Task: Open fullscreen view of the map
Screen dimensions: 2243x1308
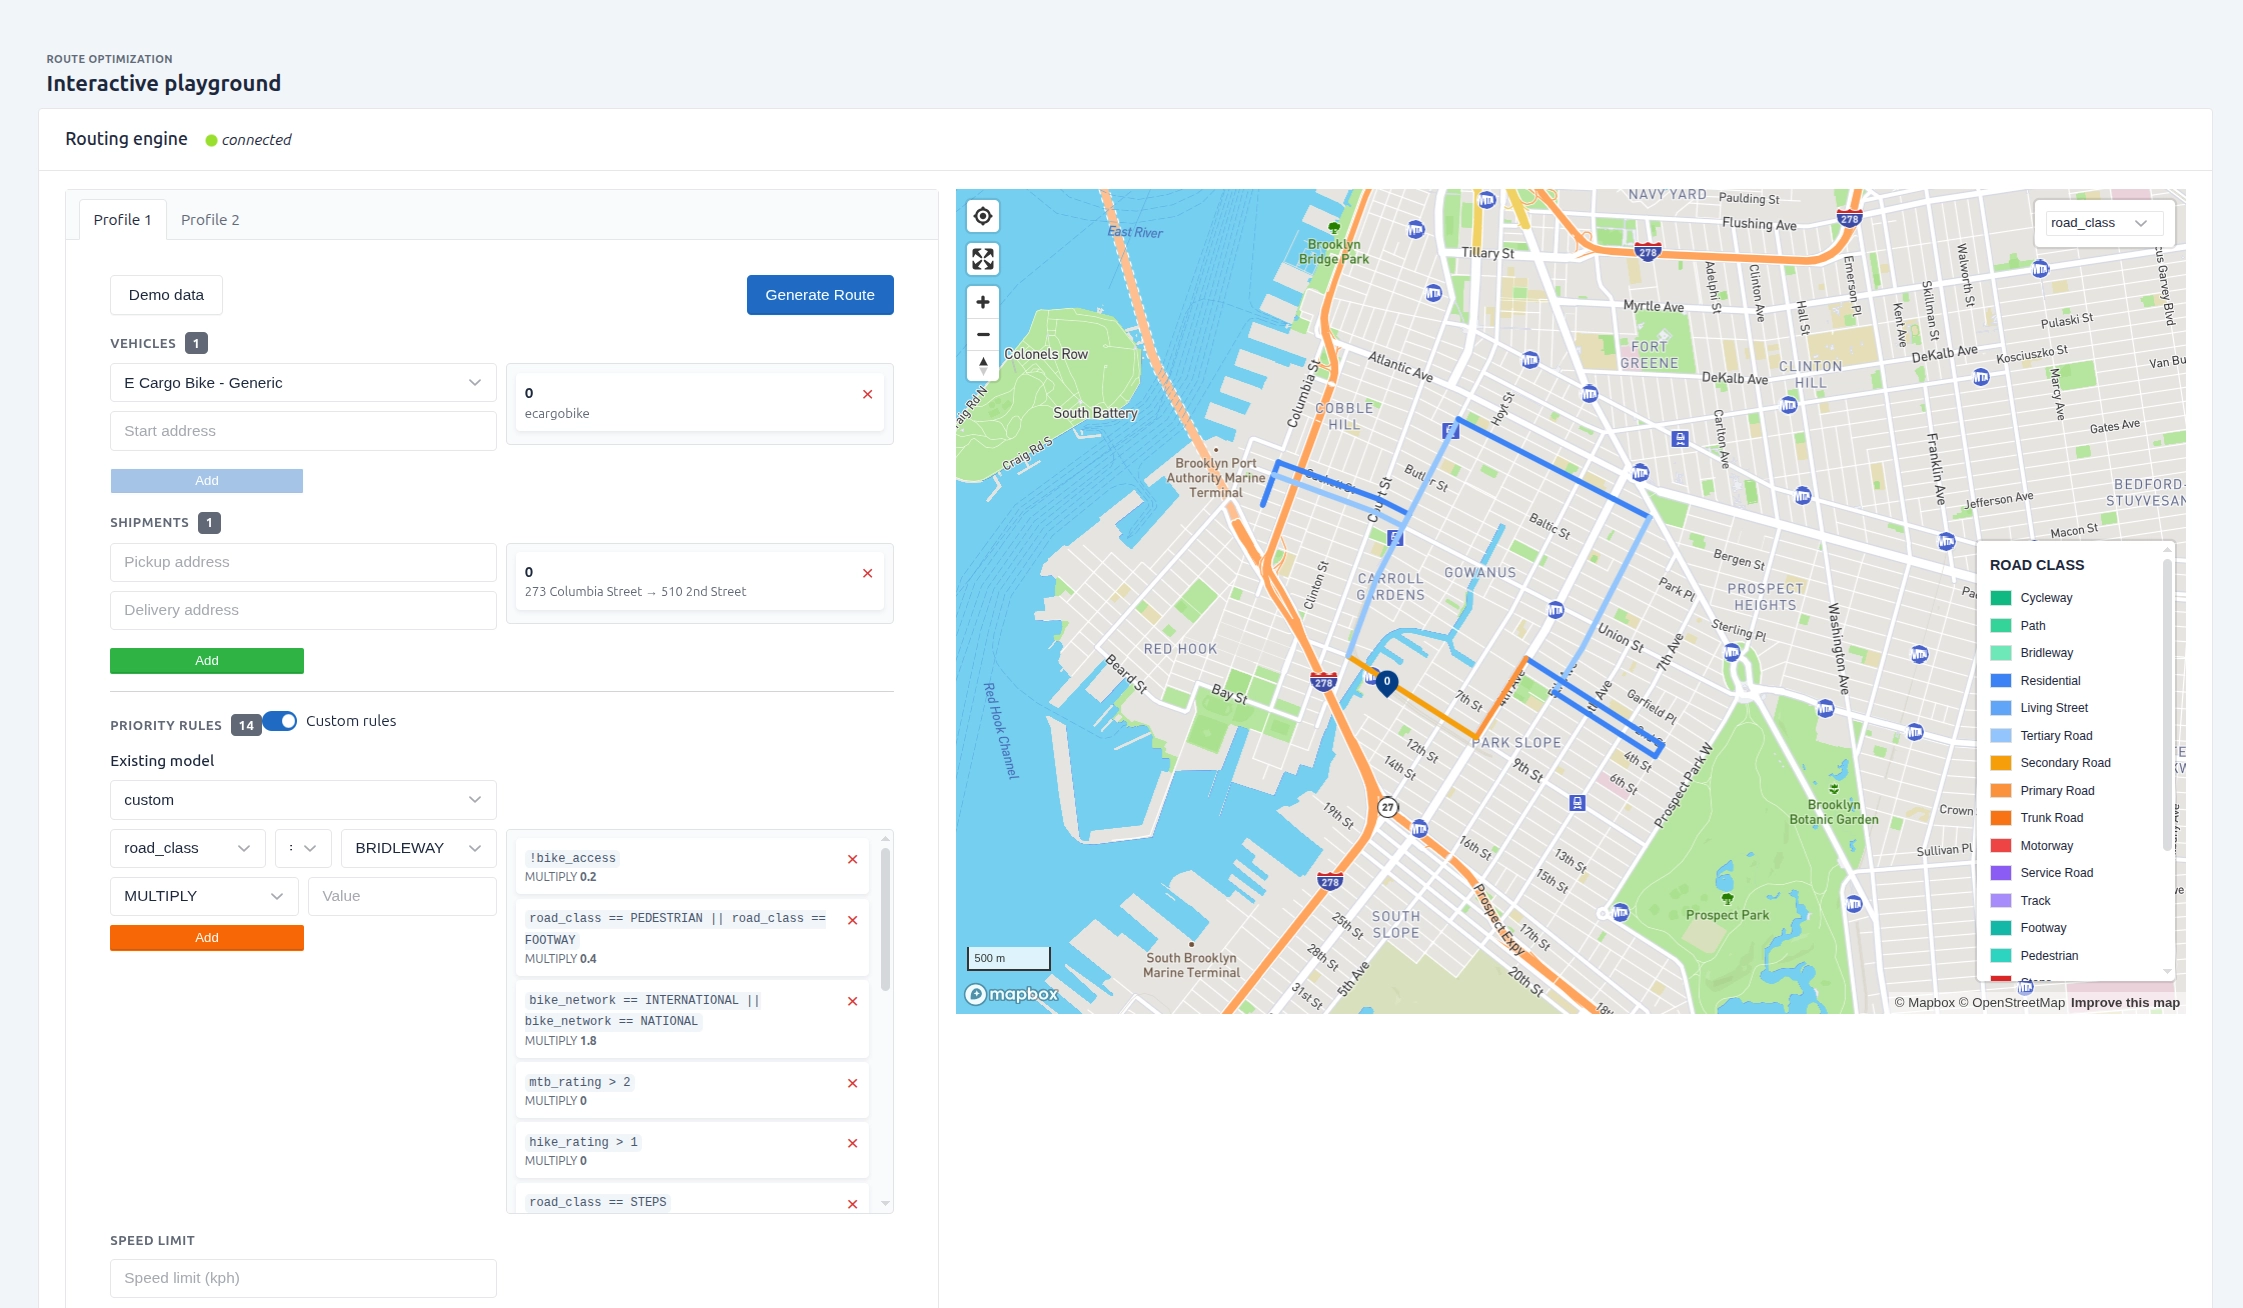Action: (x=982, y=258)
